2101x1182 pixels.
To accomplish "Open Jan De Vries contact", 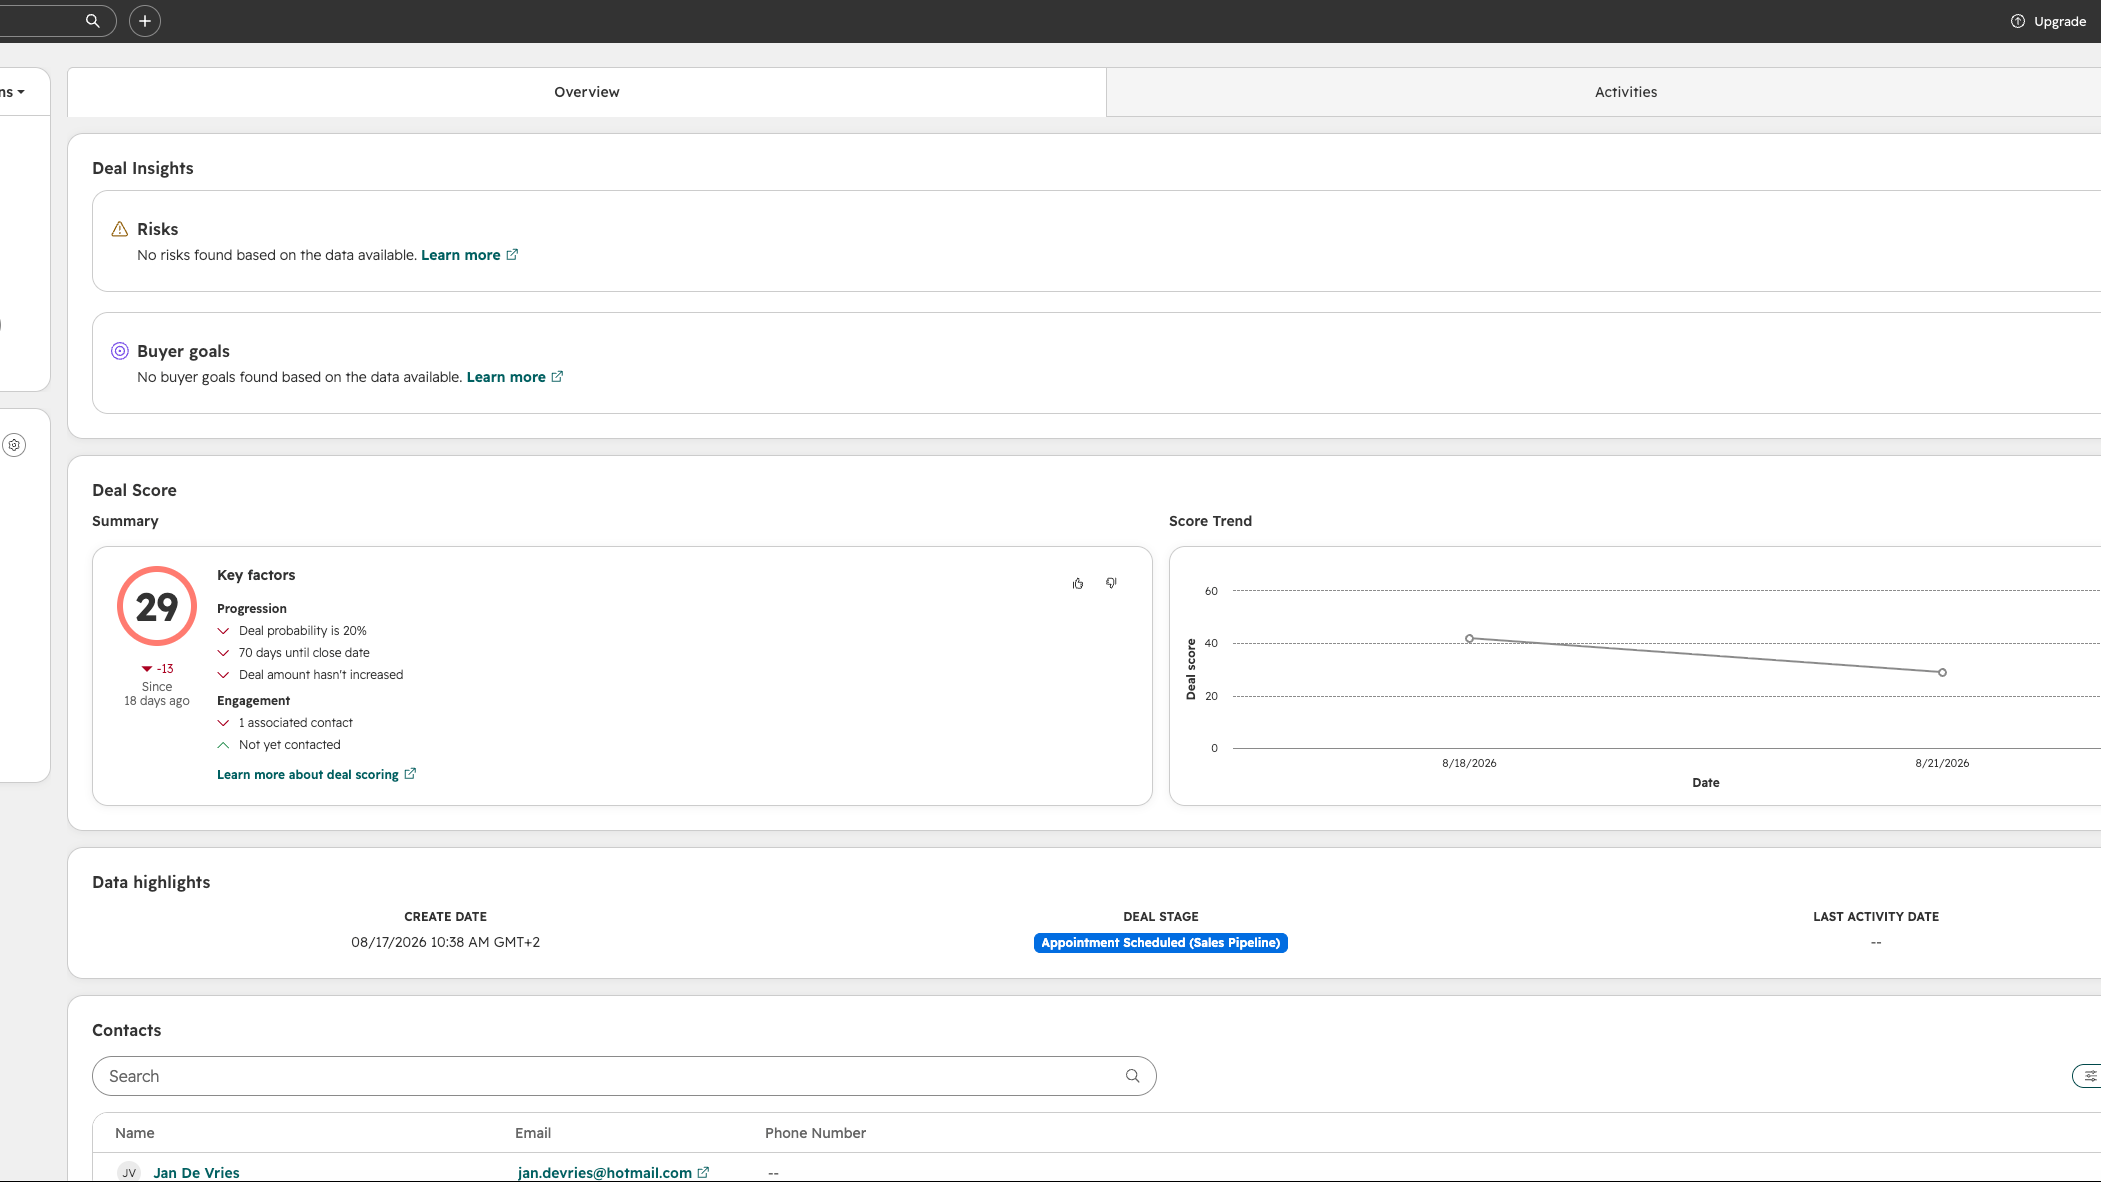I will [196, 1173].
